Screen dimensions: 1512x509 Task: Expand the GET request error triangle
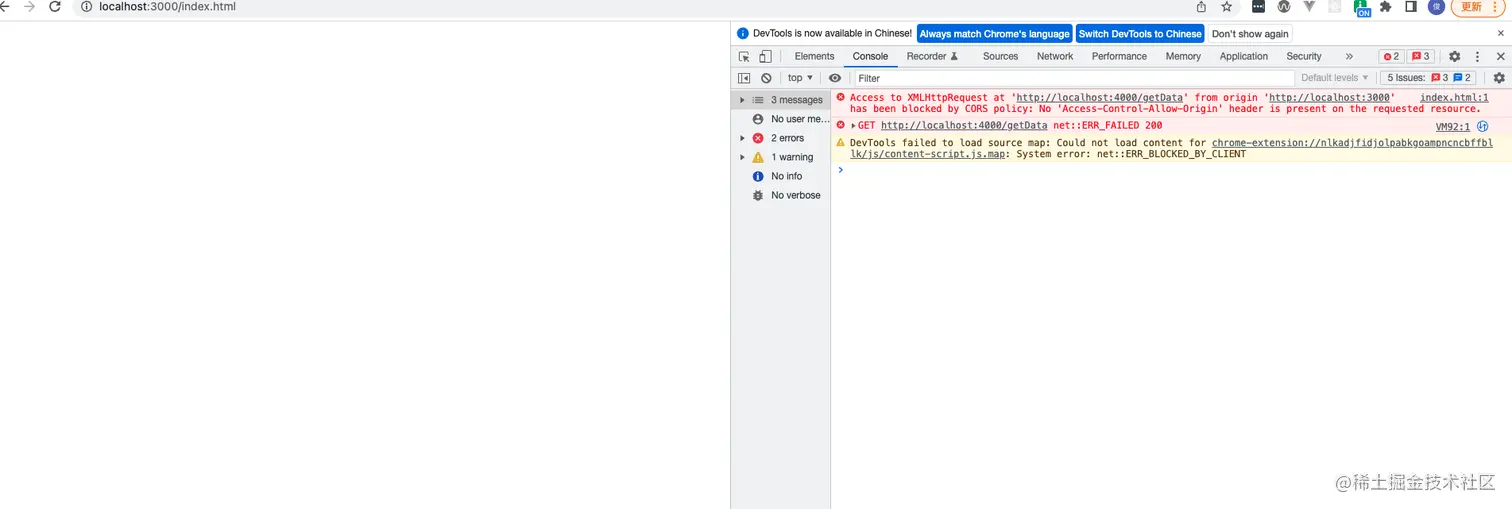[854, 126]
